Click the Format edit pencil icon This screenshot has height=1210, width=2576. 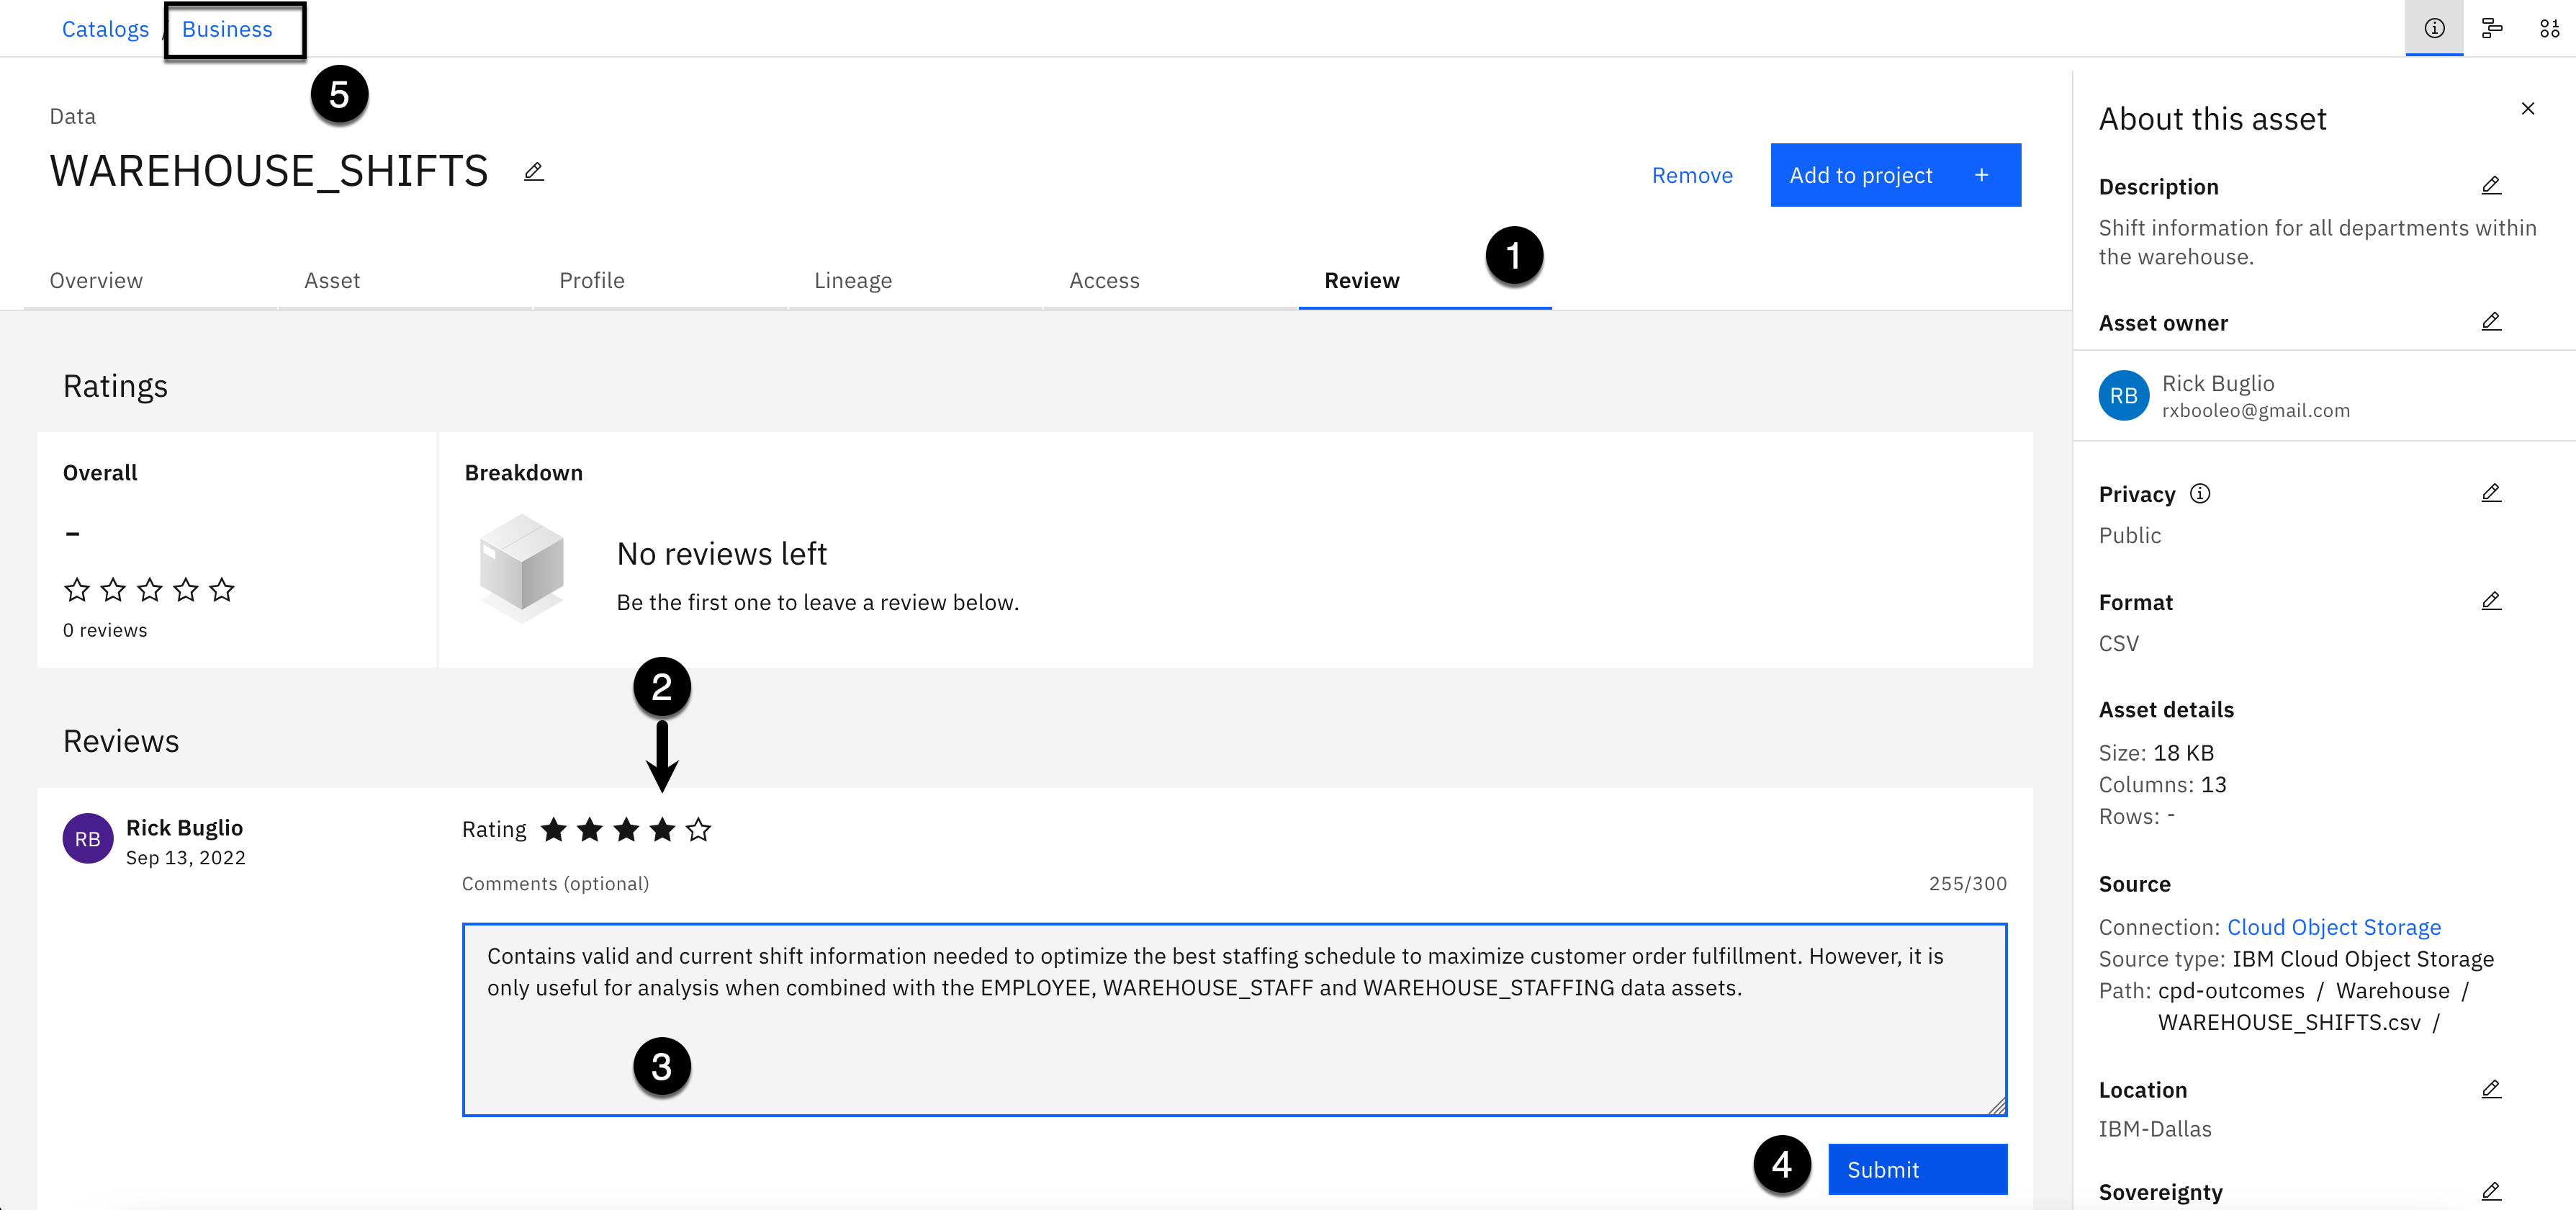(2491, 601)
